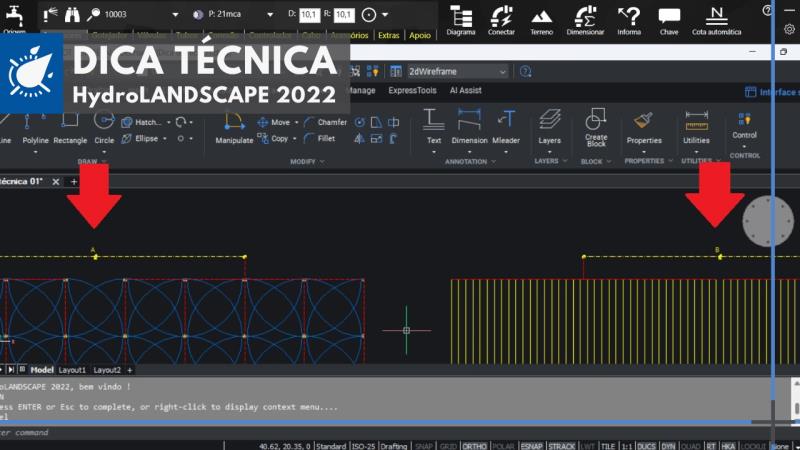Expand the BLOCK panel

(x=595, y=161)
